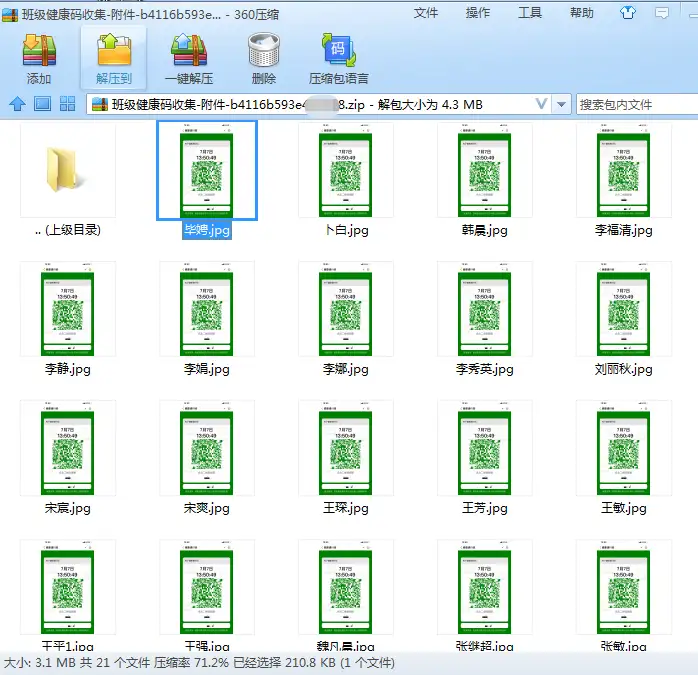This screenshot has width=698, height=675.
Task: Click the 一键解压 (One-click extract) icon
Action: [x=189, y=50]
